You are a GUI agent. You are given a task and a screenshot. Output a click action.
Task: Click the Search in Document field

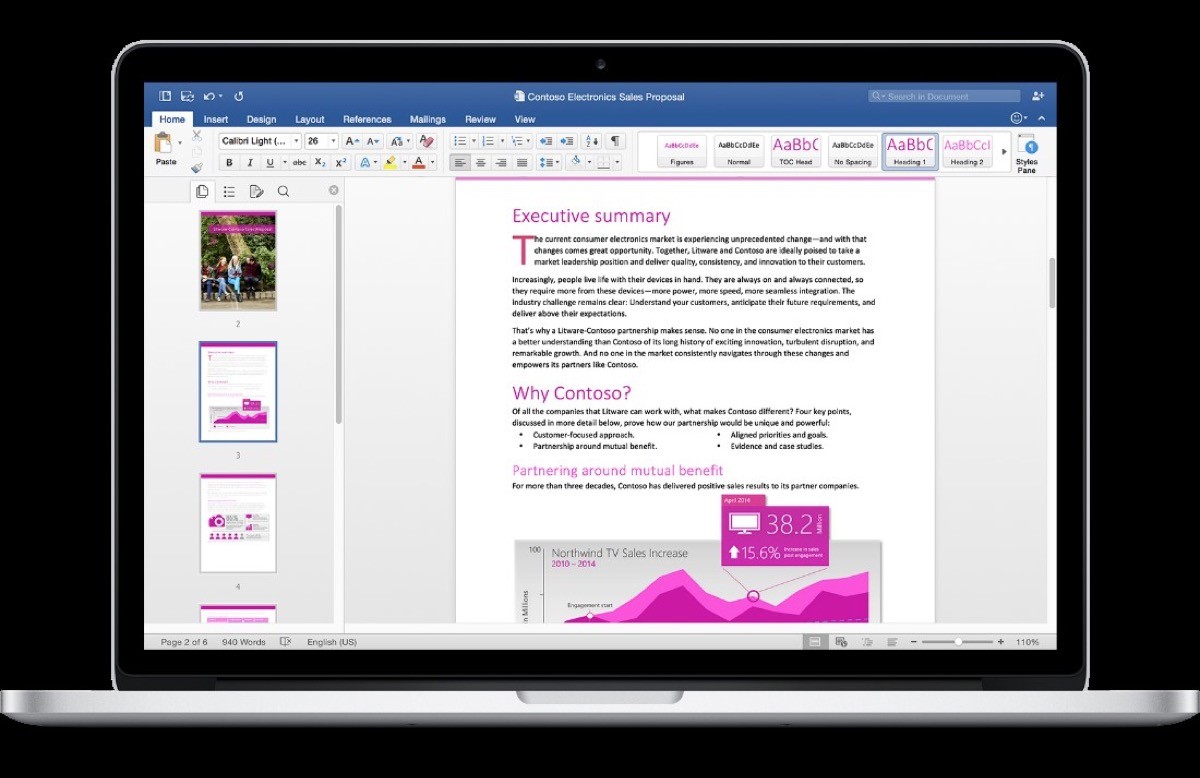944,96
